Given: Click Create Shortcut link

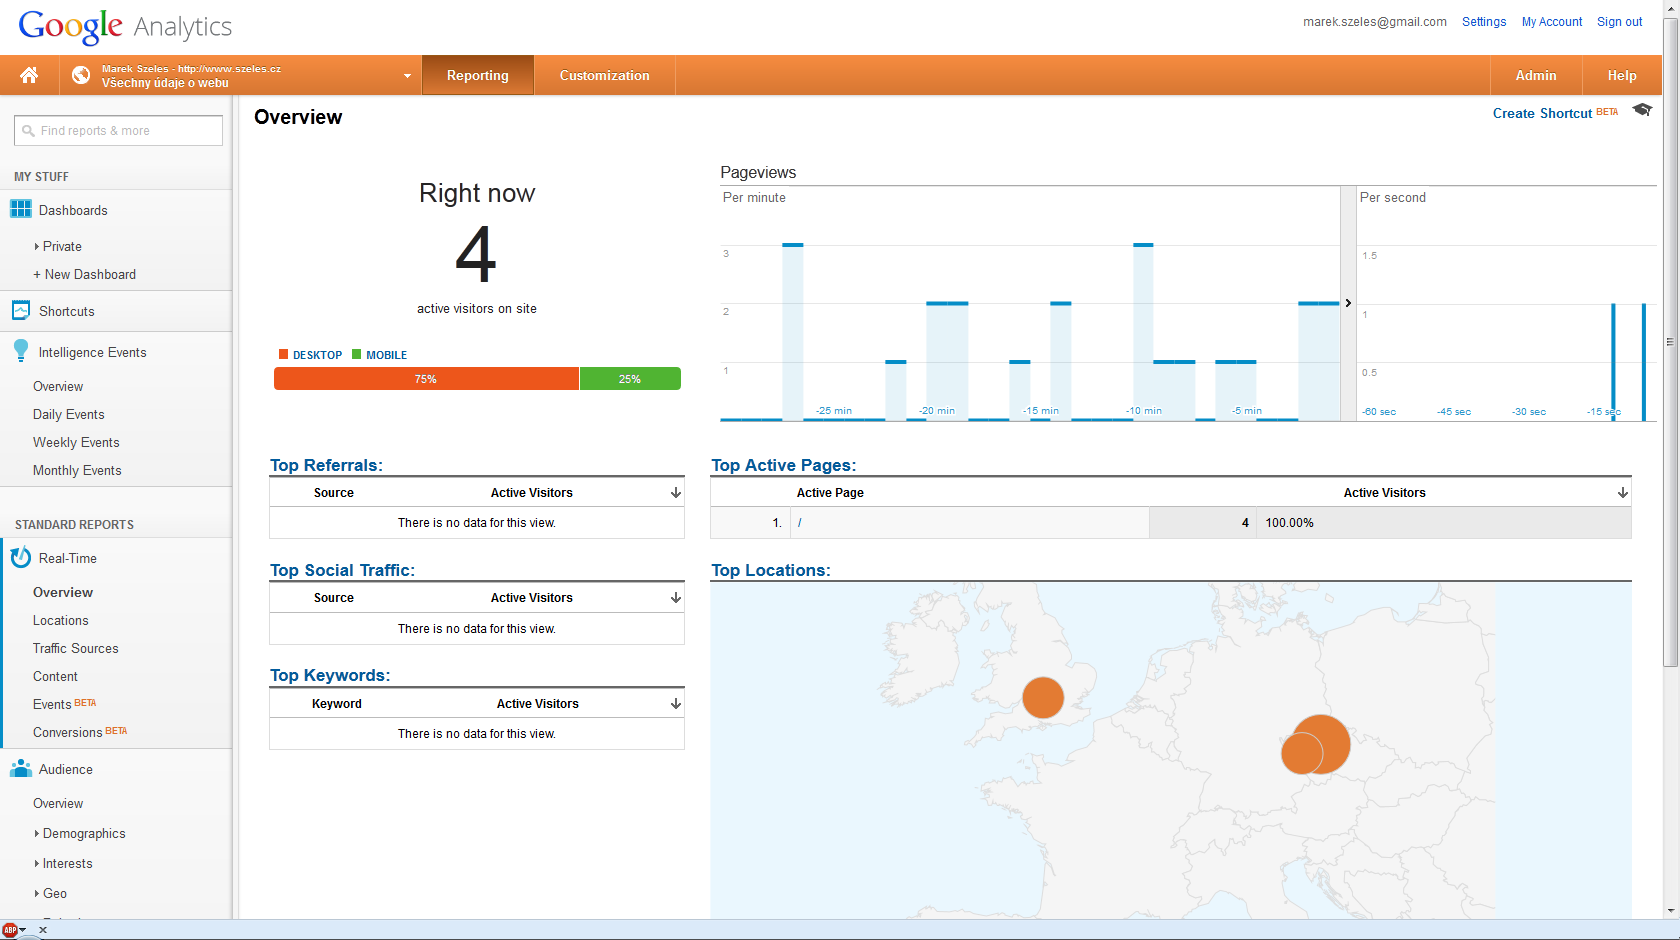Looking at the screenshot, I should point(1542,113).
